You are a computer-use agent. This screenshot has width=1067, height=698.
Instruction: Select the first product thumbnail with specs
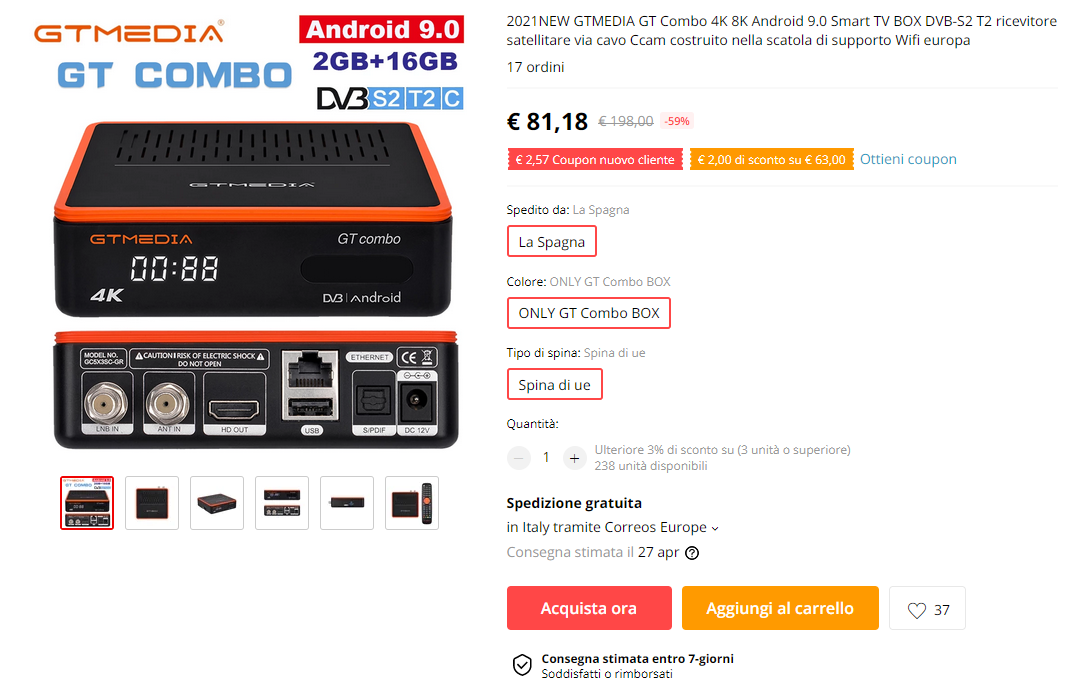pos(87,503)
